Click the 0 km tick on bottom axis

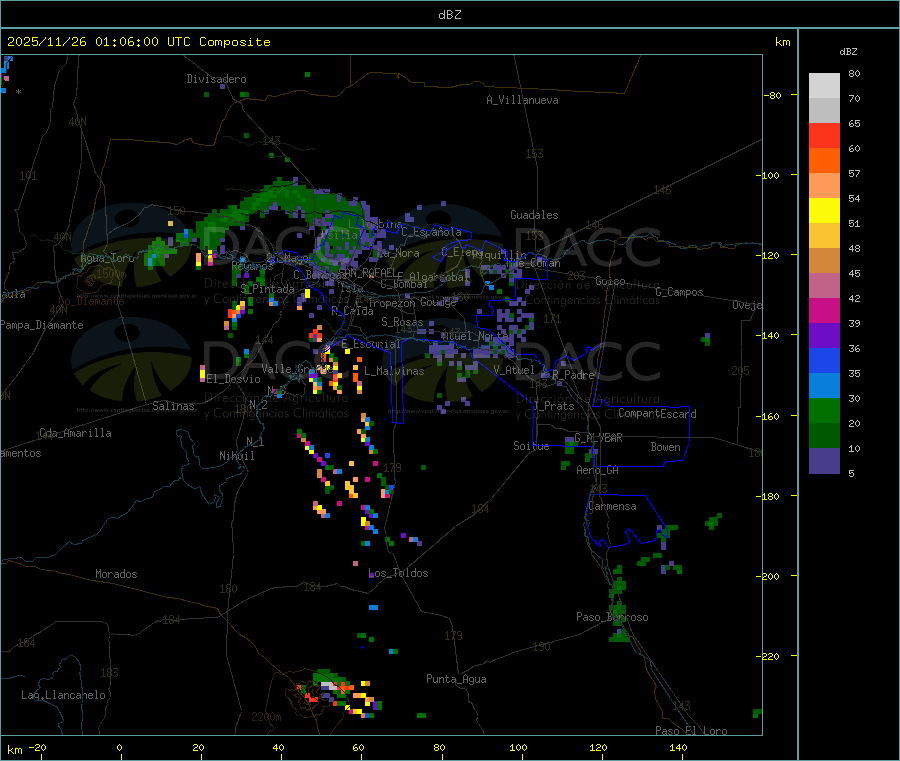(x=119, y=747)
